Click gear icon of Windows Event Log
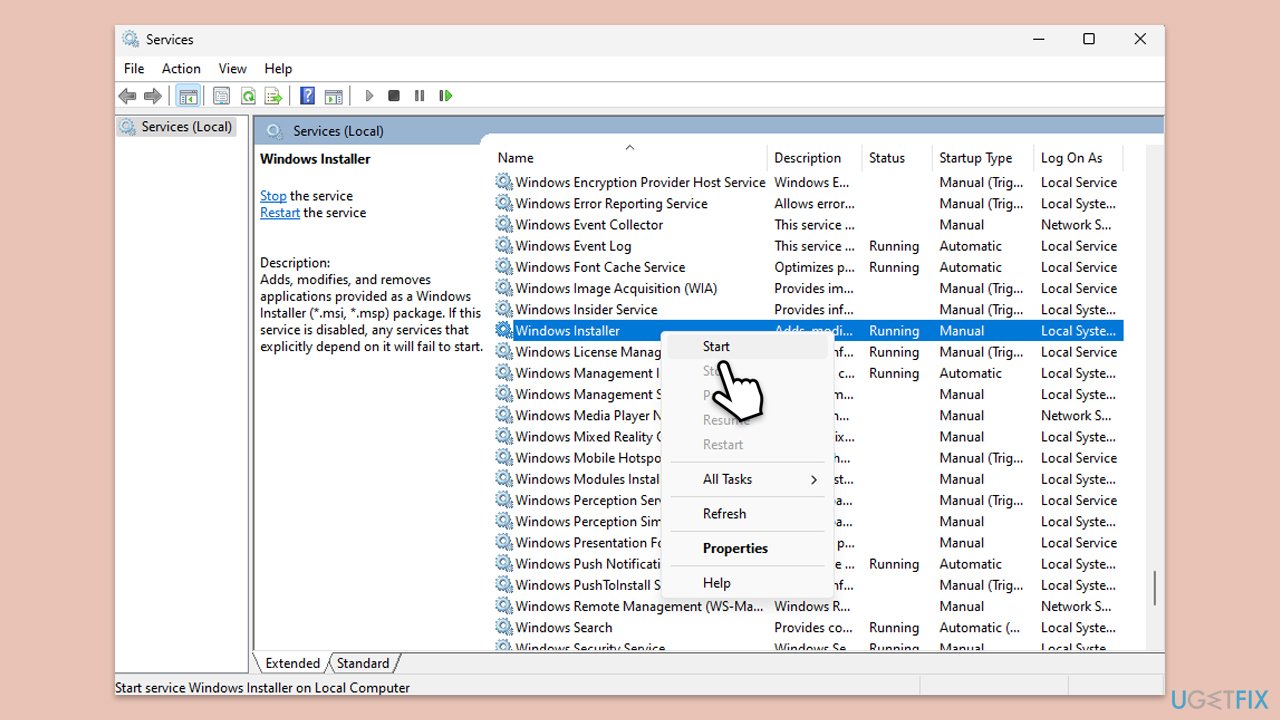This screenshot has height=720, width=1280. [504, 246]
